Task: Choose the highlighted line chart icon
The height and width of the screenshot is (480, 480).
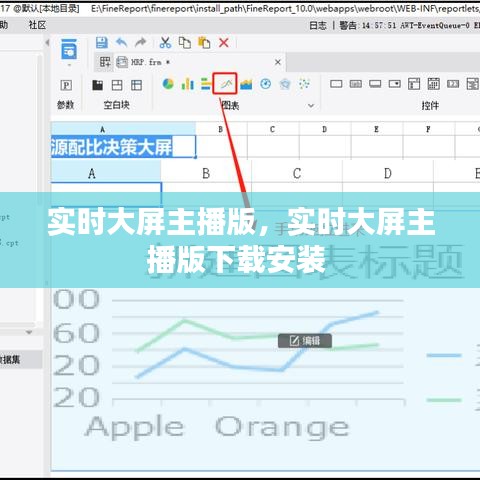Action: click(x=225, y=84)
